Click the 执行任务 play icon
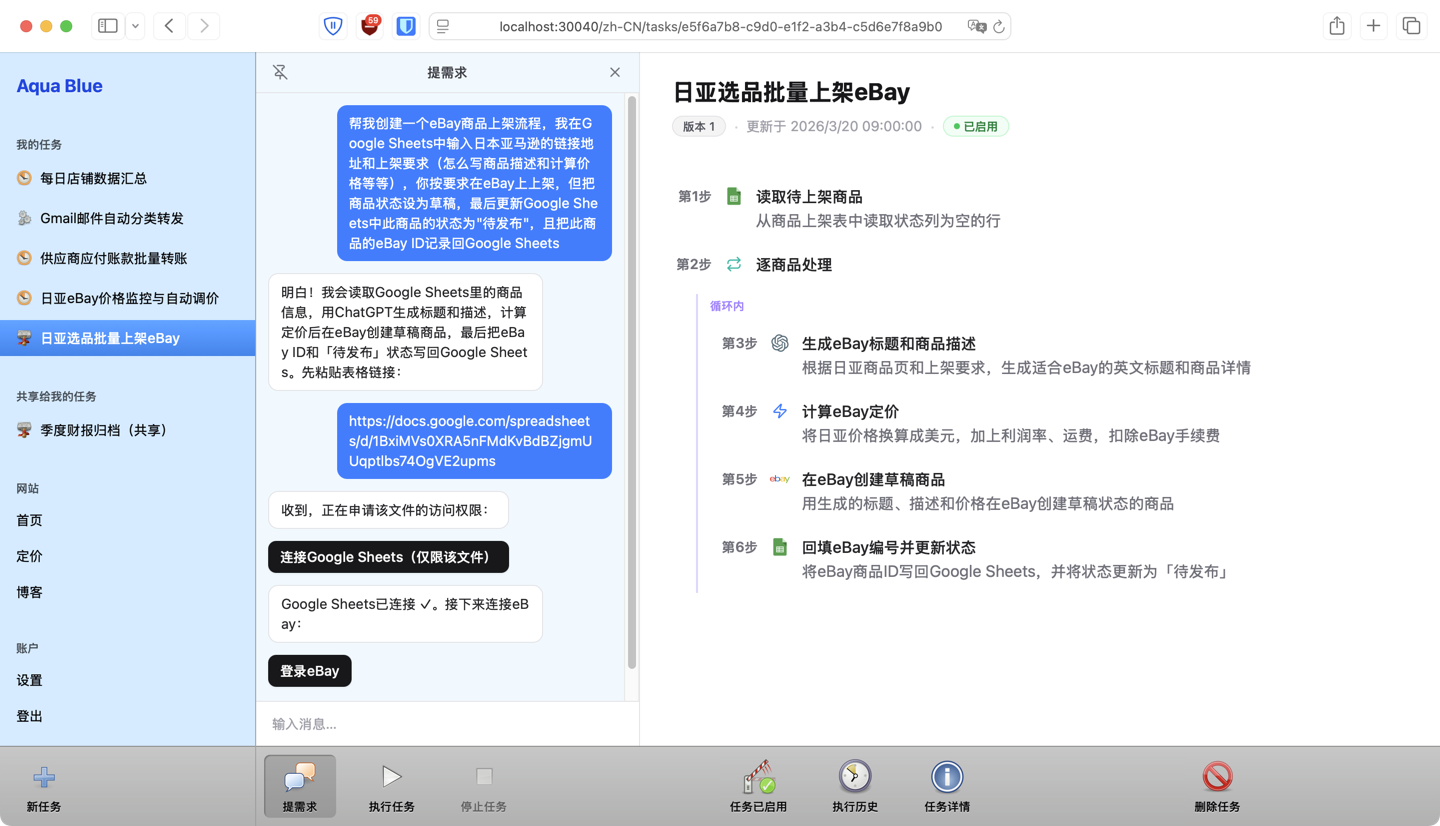 (391, 778)
